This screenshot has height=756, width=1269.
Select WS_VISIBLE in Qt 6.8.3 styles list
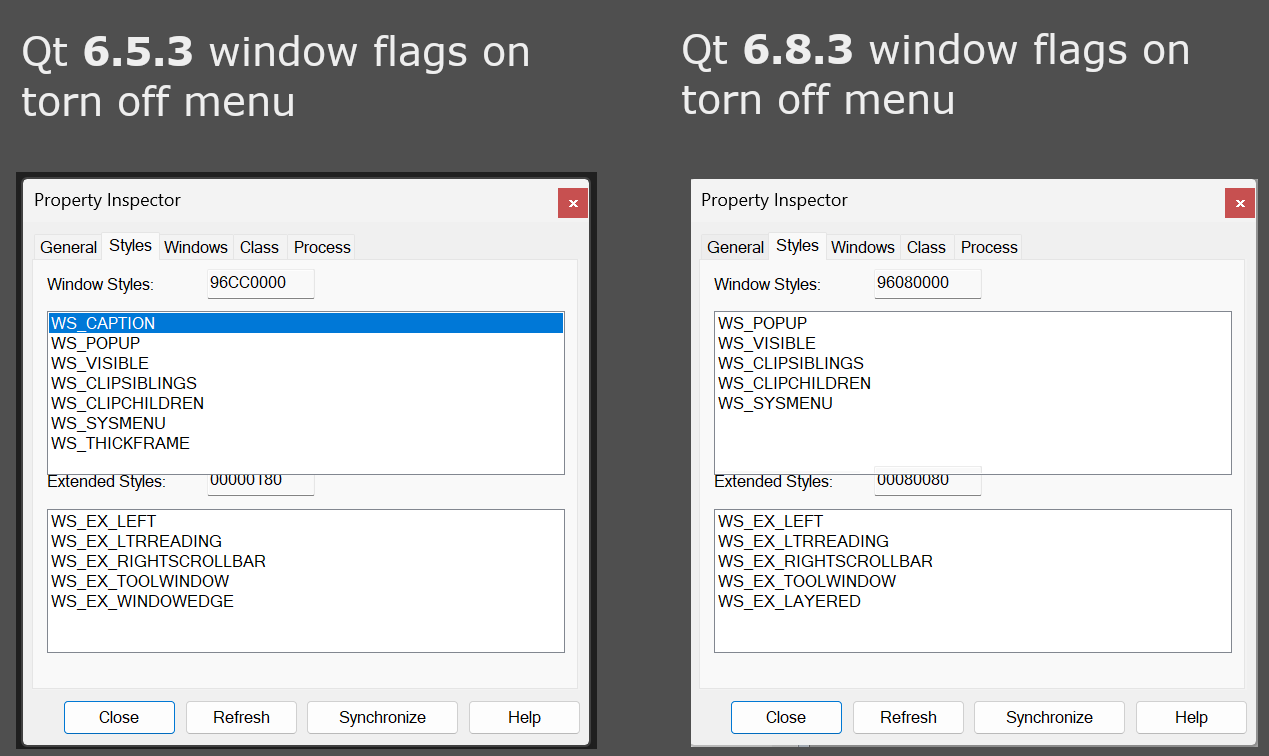pyautogui.click(x=973, y=343)
